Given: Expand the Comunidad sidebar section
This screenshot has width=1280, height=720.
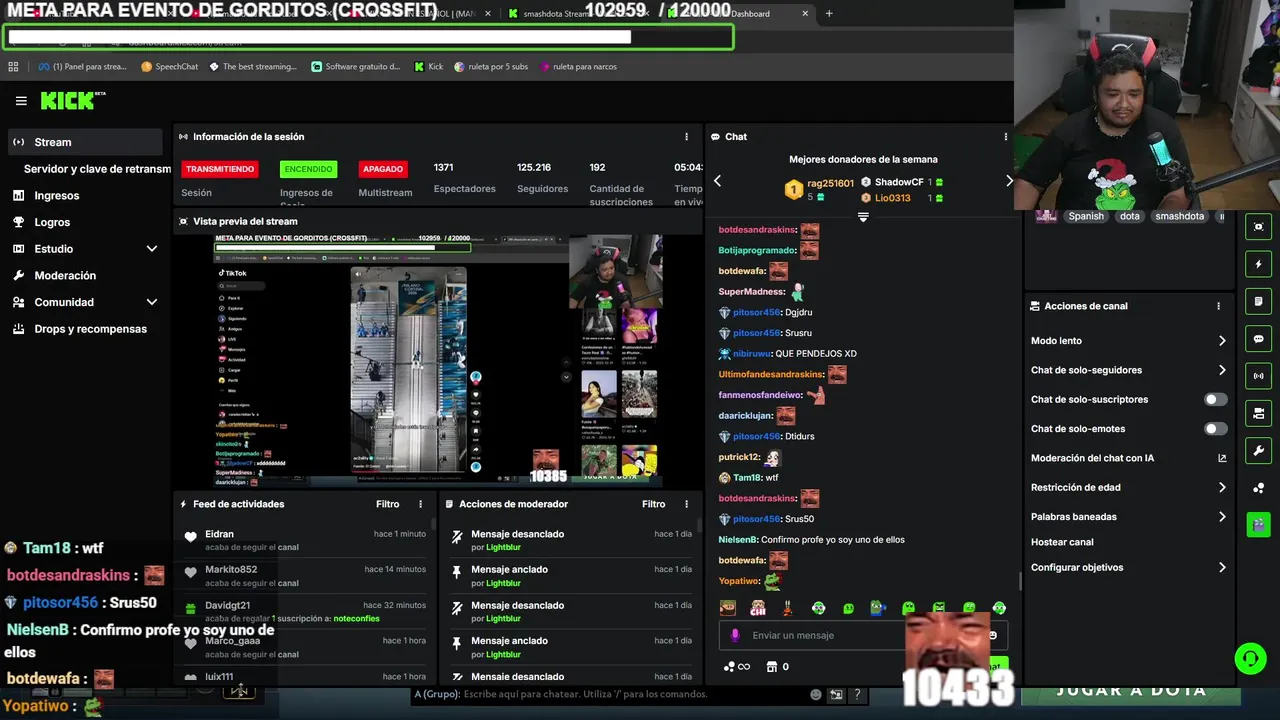Looking at the screenshot, I should coord(152,302).
